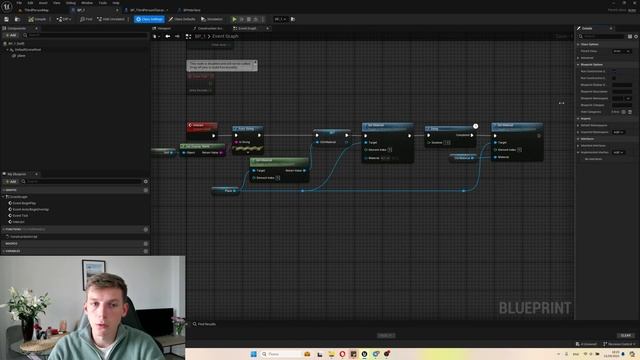Click the Event Graph breadcrumb text
This screenshot has height=360, width=640.
[225, 36]
